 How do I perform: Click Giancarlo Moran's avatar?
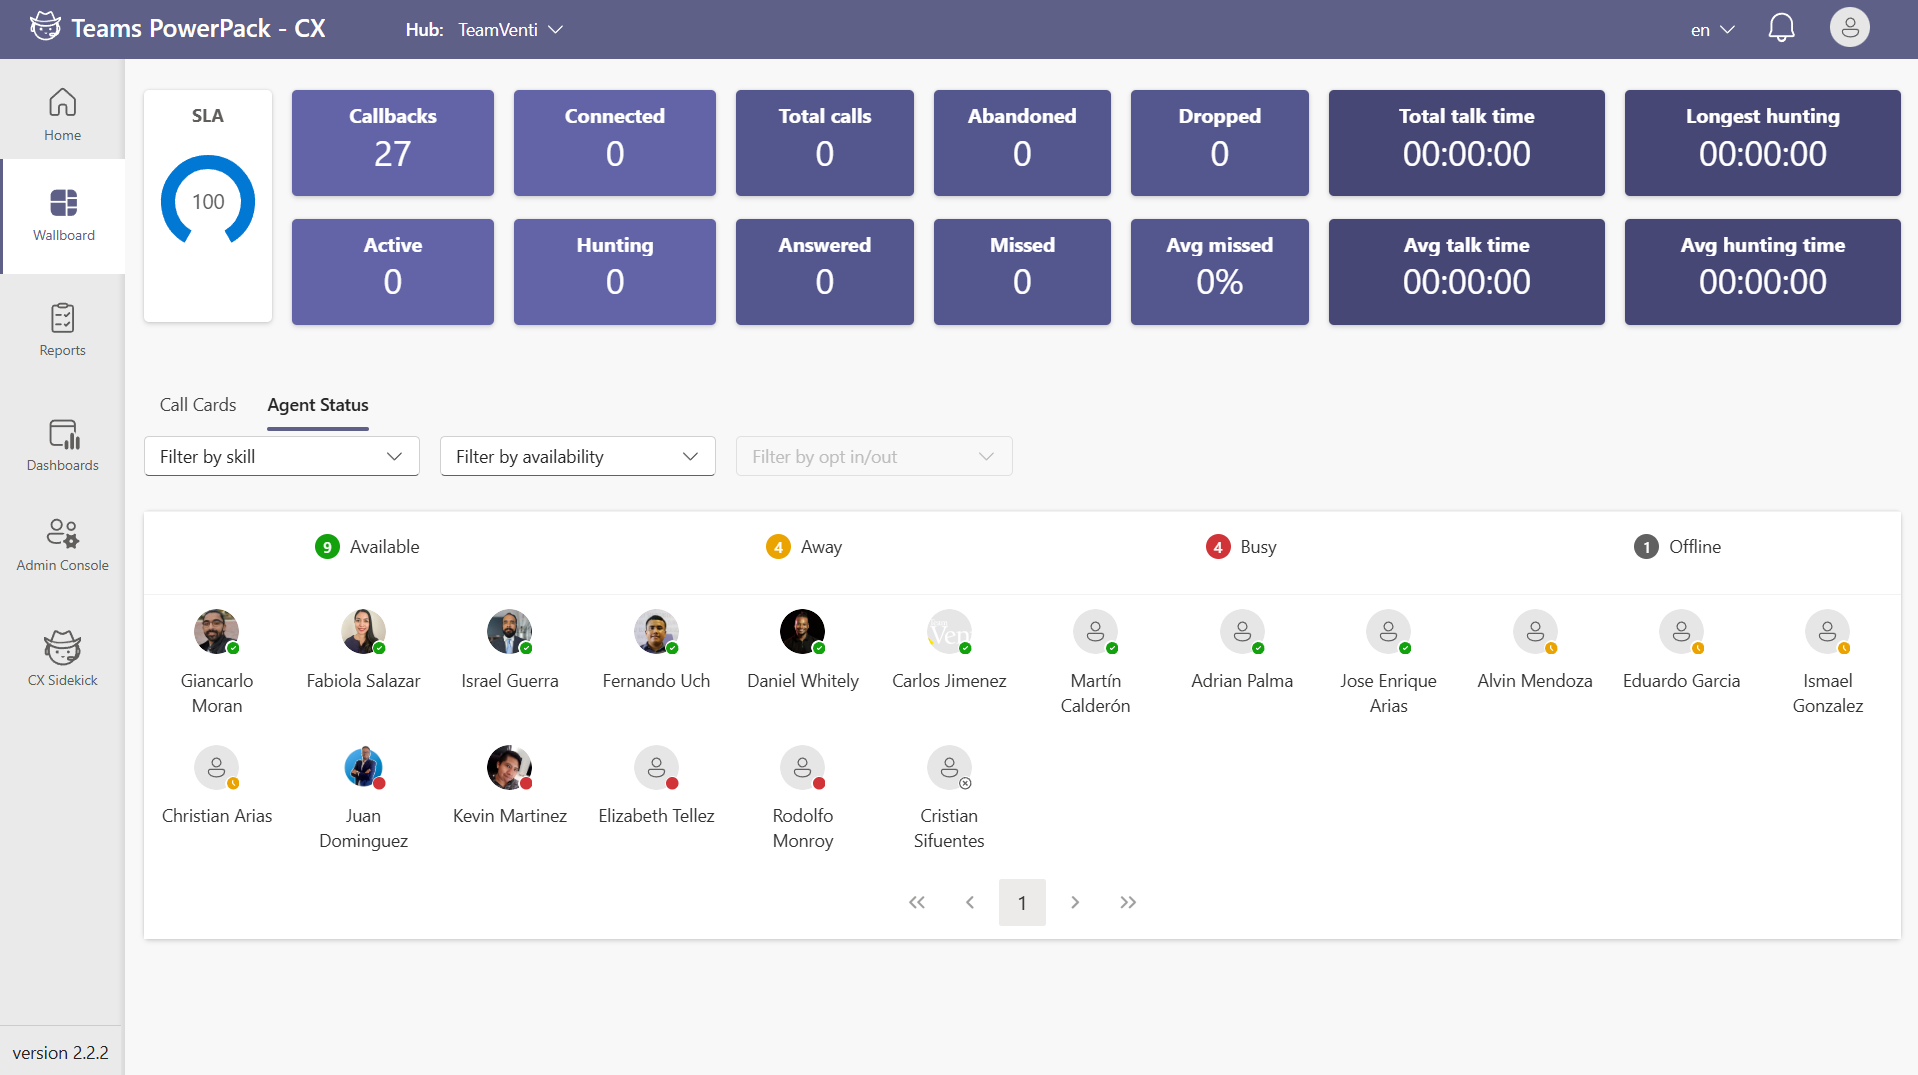217,632
